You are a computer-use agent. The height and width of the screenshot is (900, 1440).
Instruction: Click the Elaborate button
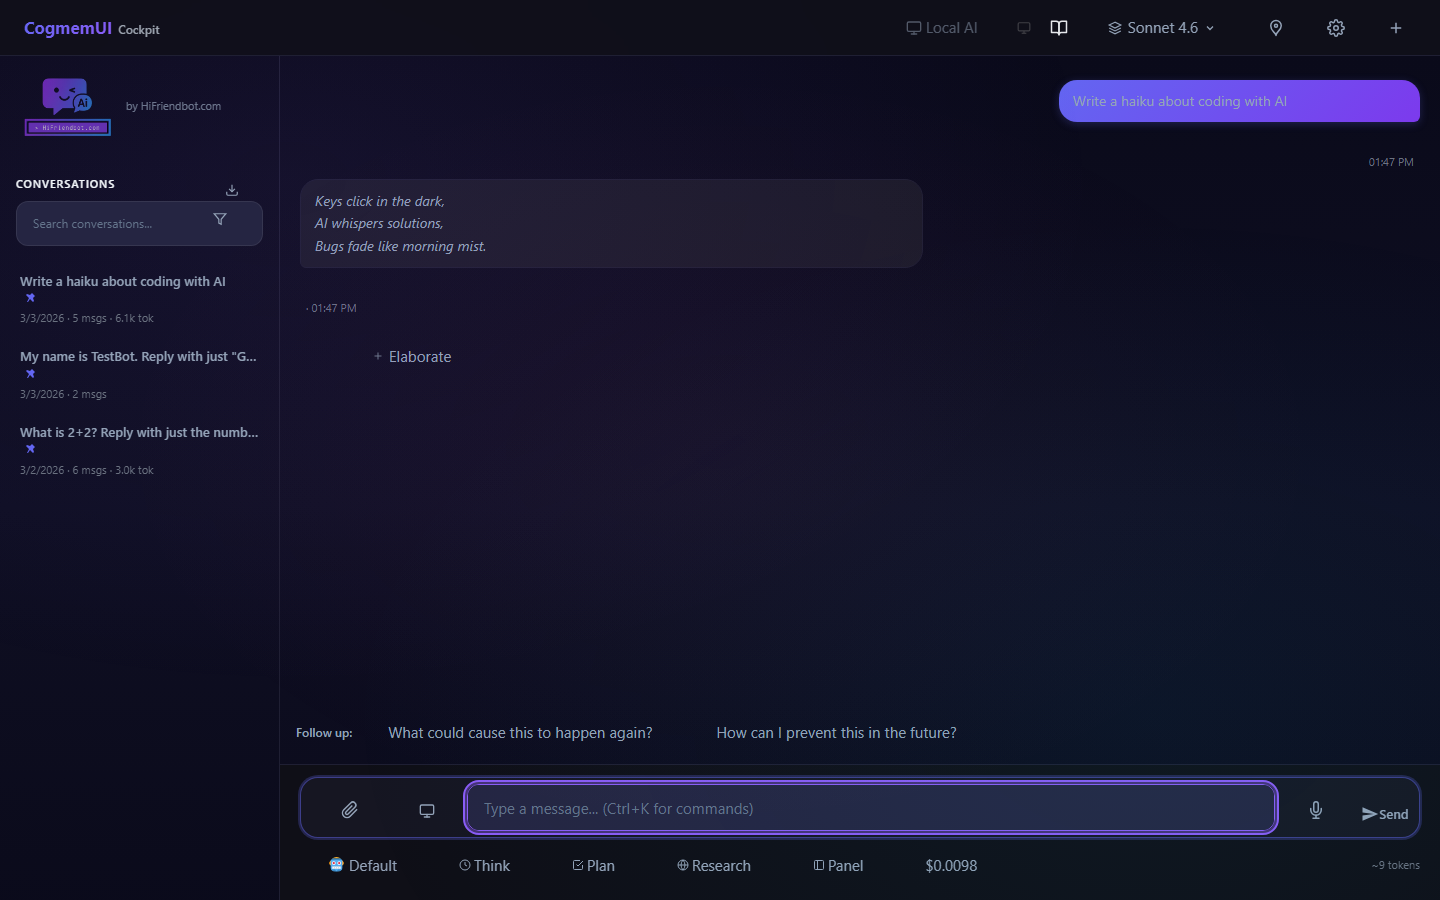tap(412, 357)
